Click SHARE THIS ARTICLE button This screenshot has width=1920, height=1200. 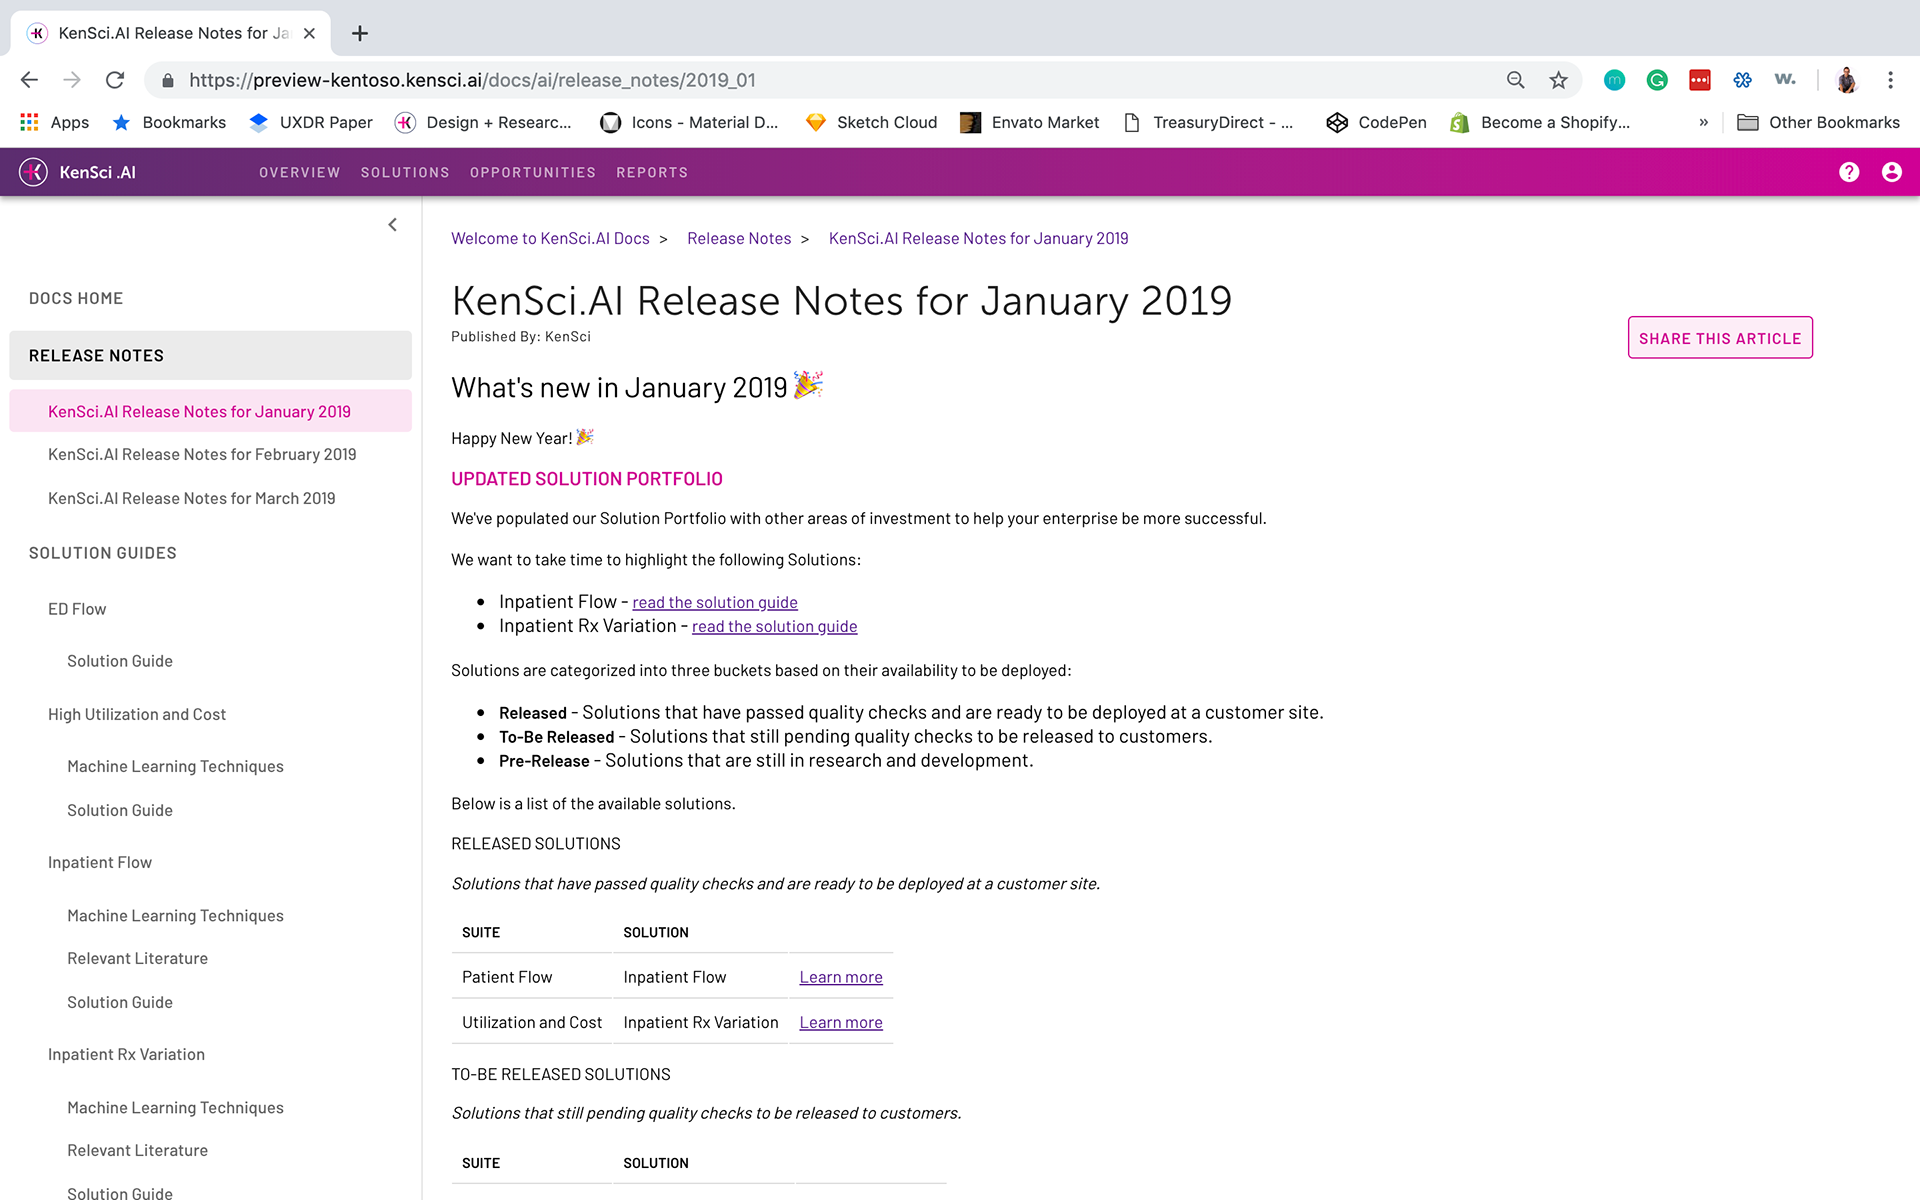(x=1720, y=338)
